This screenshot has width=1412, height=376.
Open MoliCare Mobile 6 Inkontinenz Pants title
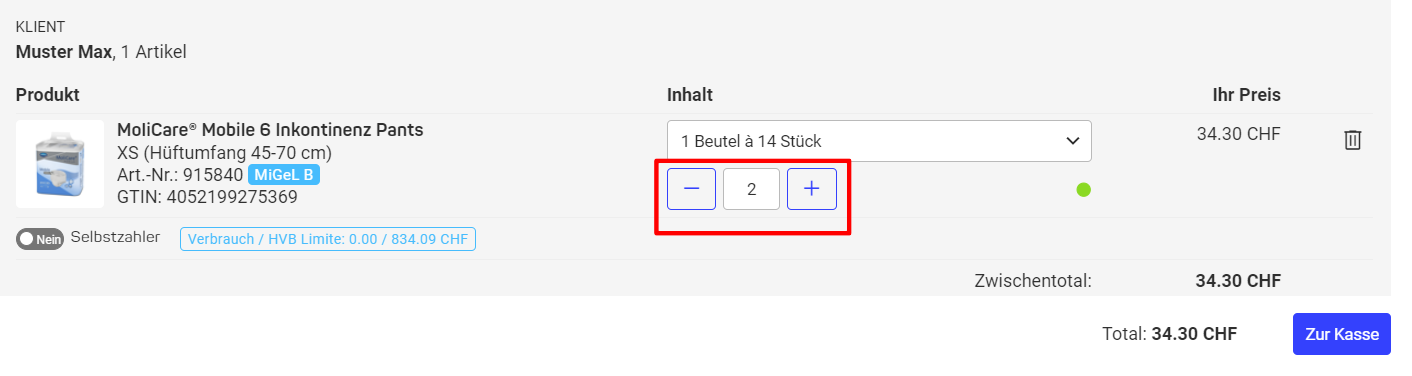pyautogui.click(x=270, y=130)
